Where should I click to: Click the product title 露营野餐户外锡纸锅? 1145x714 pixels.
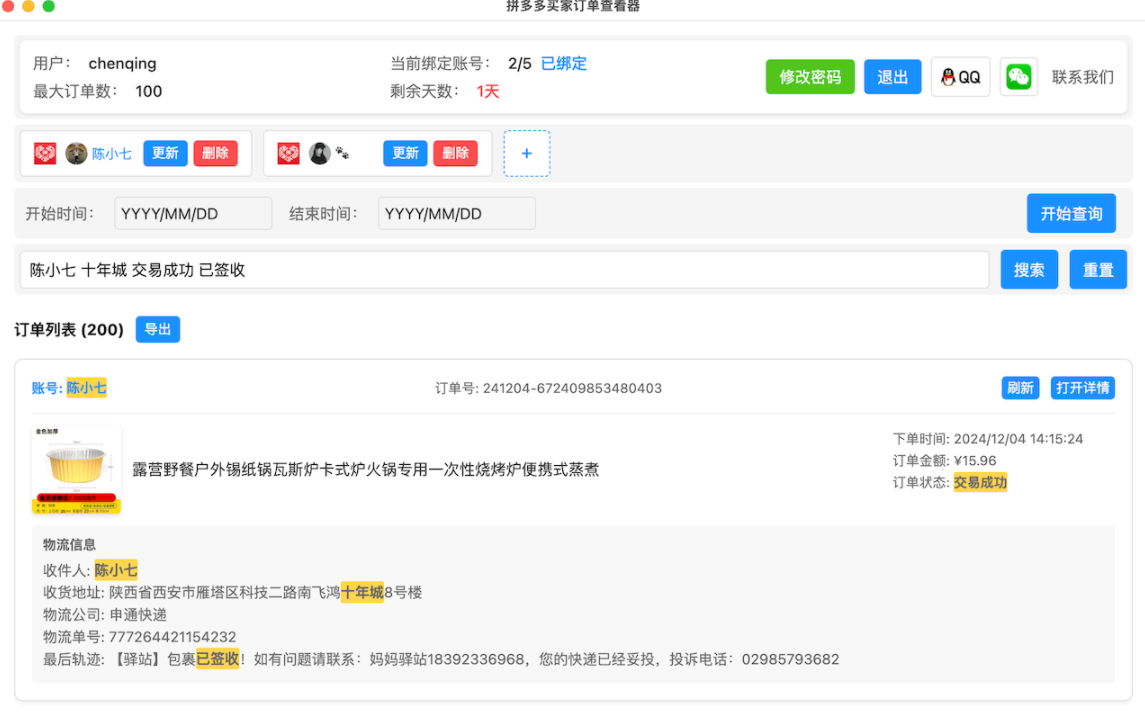365,469
